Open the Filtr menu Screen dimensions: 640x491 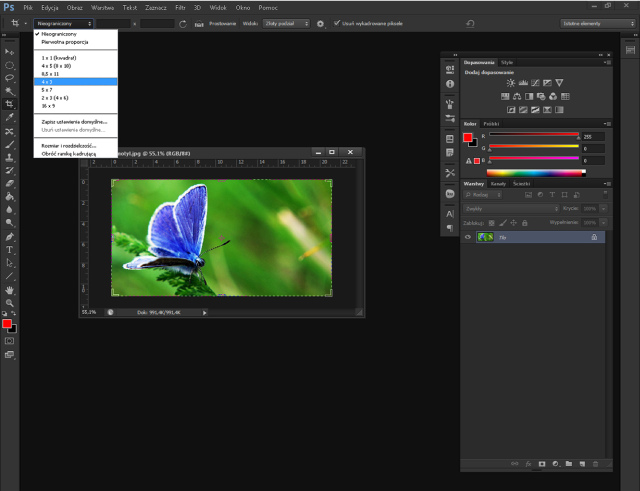[180, 8]
